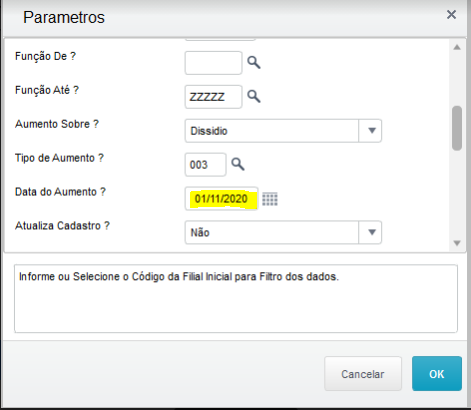The width and height of the screenshot is (471, 410).
Task: Click the OK button
Action: tap(437, 374)
